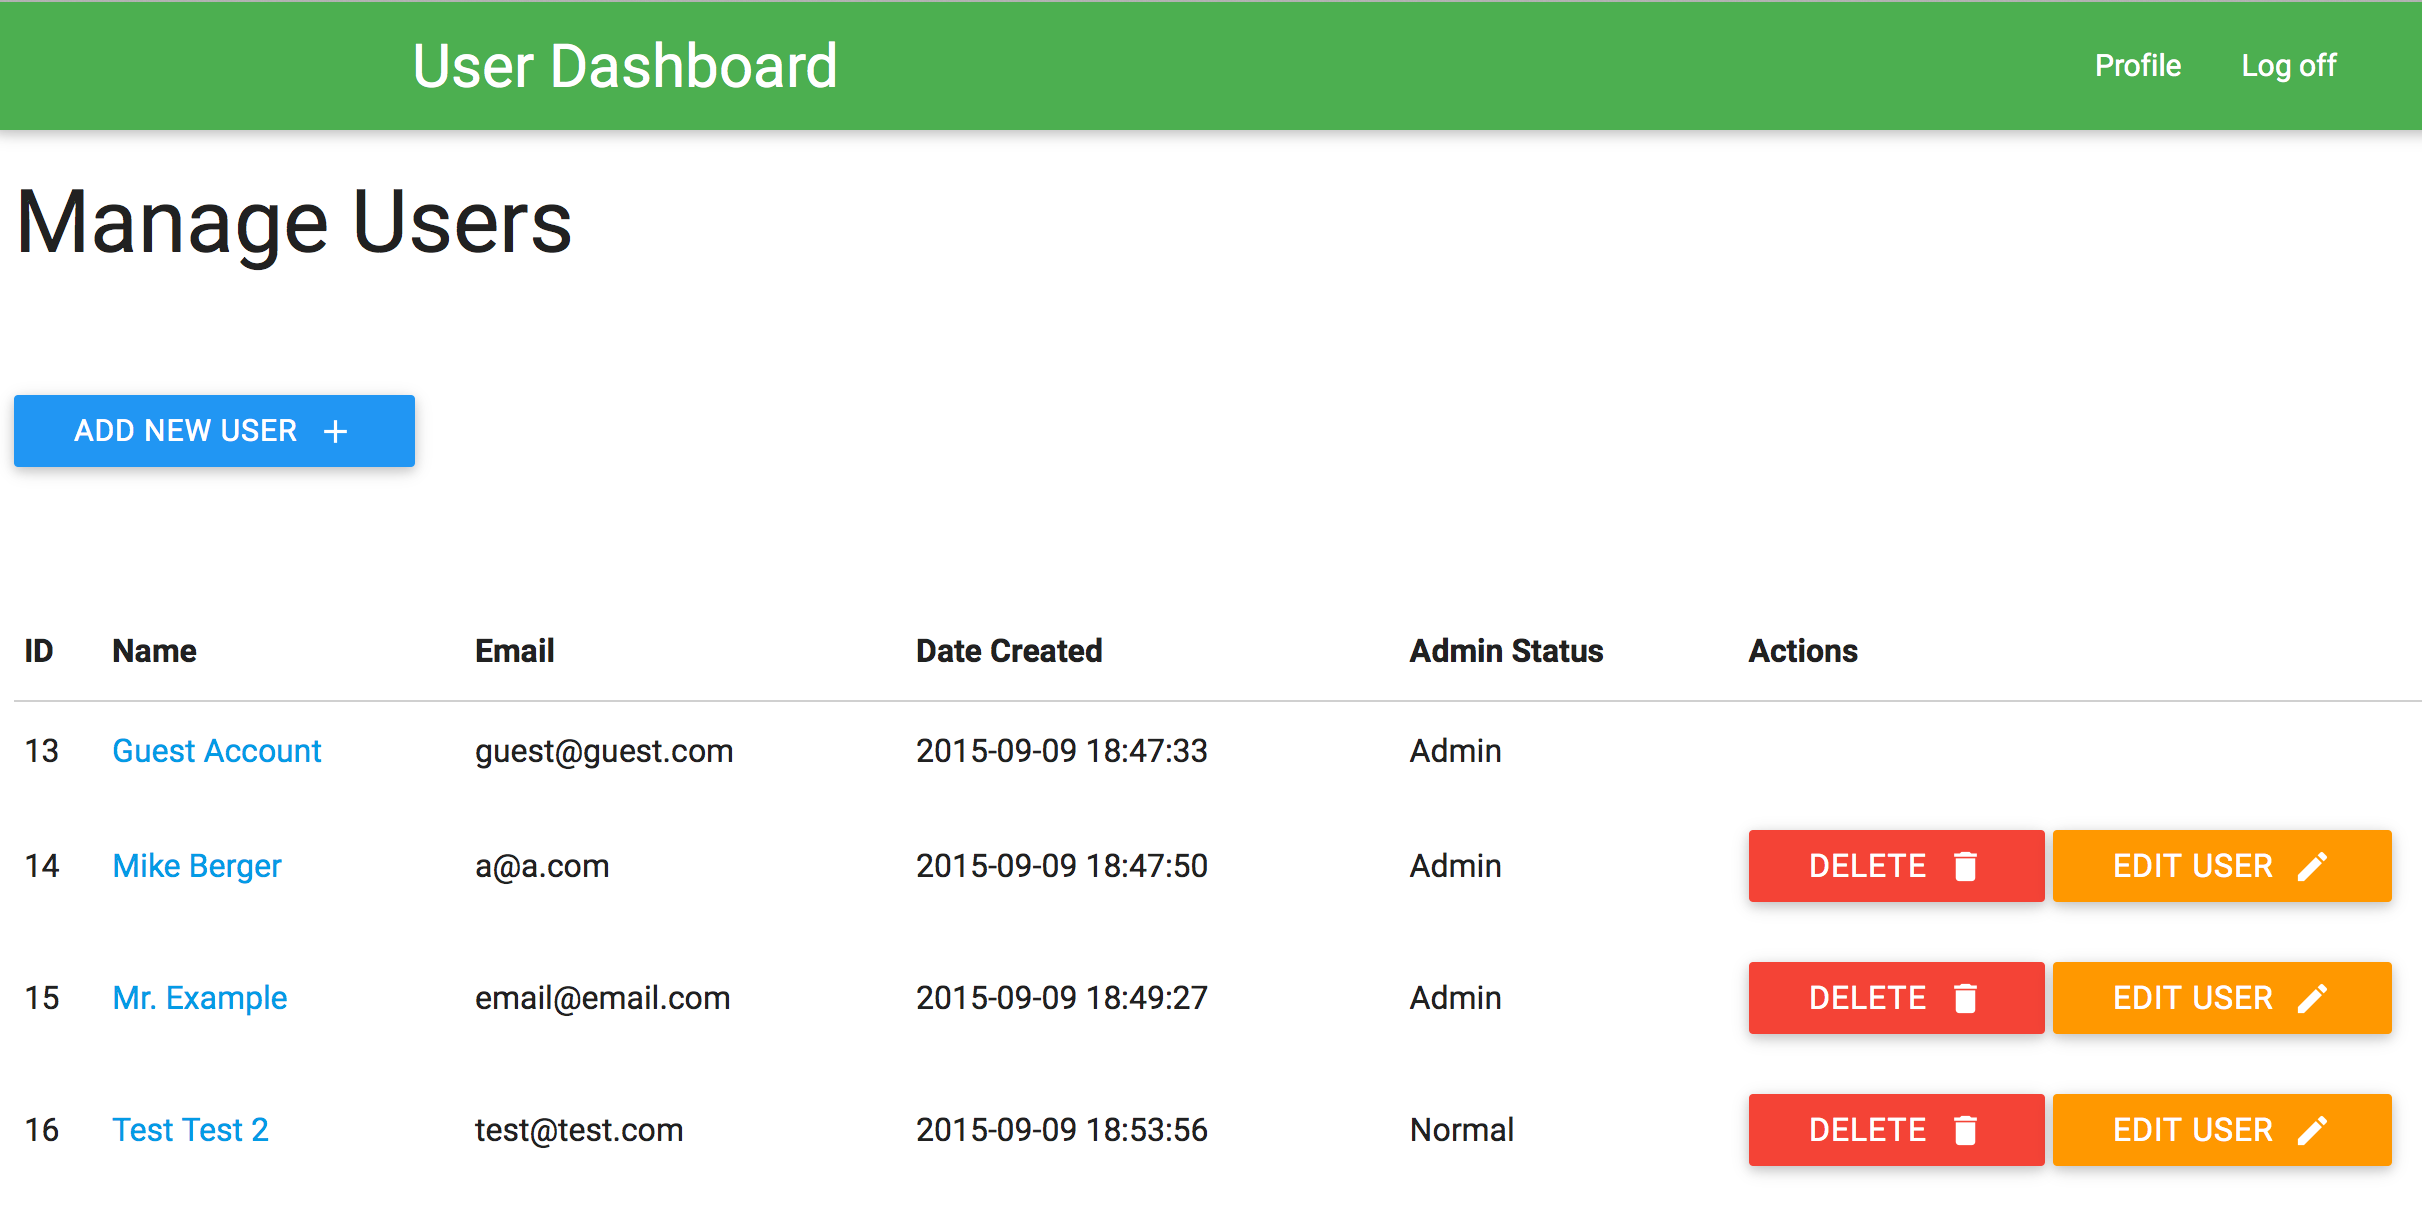This screenshot has width=2422, height=1206.
Task: Click the plus icon on Add New User
Action: click(336, 431)
